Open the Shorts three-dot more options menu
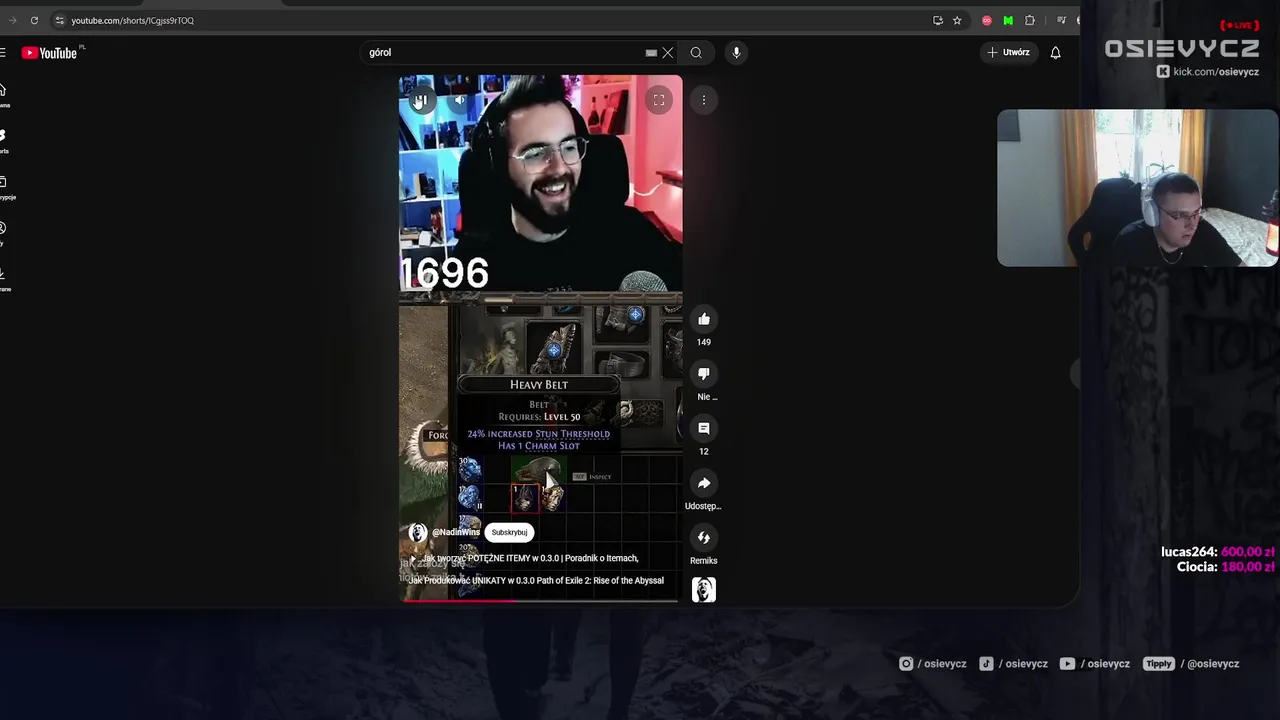1280x720 pixels. coord(704,100)
